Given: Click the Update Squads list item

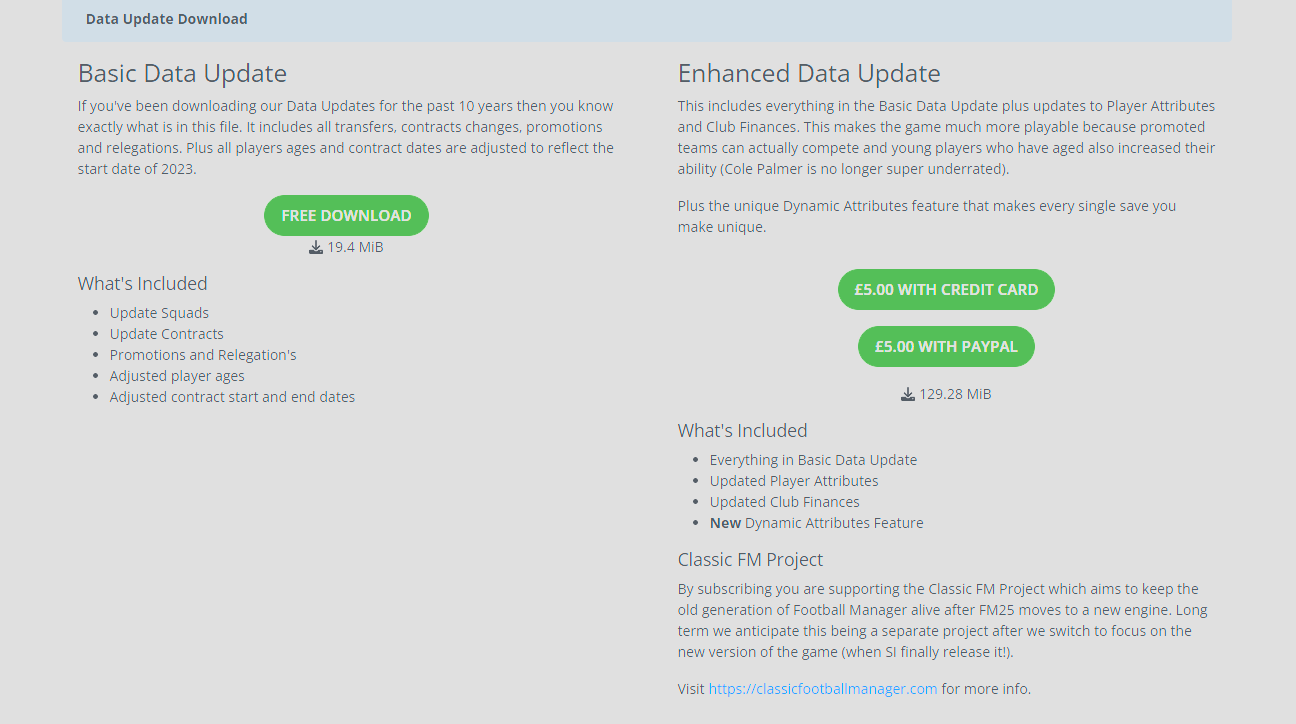Looking at the screenshot, I should (159, 313).
